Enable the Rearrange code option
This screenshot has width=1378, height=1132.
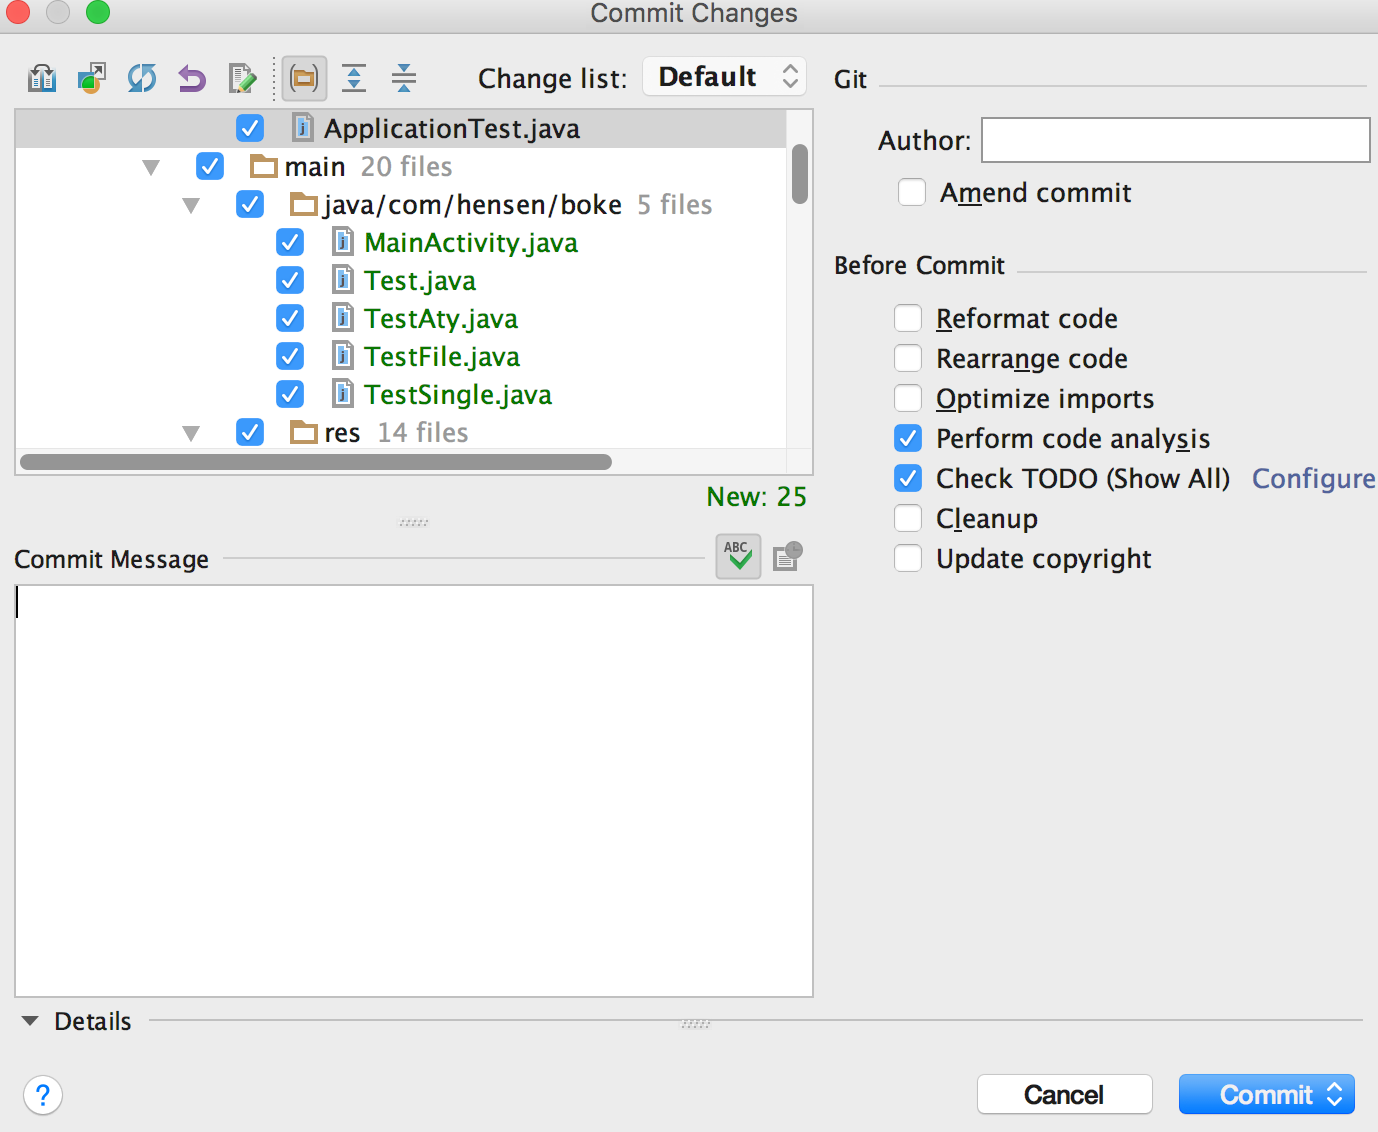(x=908, y=358)
